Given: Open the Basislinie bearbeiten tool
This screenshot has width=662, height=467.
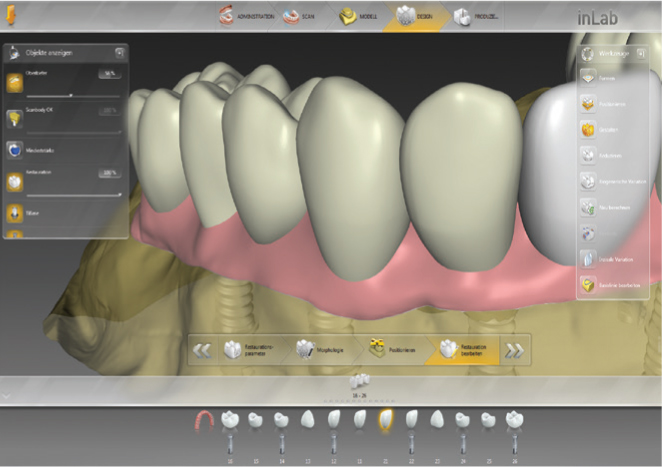Looking at the screenshot, I should click(588, 284).
